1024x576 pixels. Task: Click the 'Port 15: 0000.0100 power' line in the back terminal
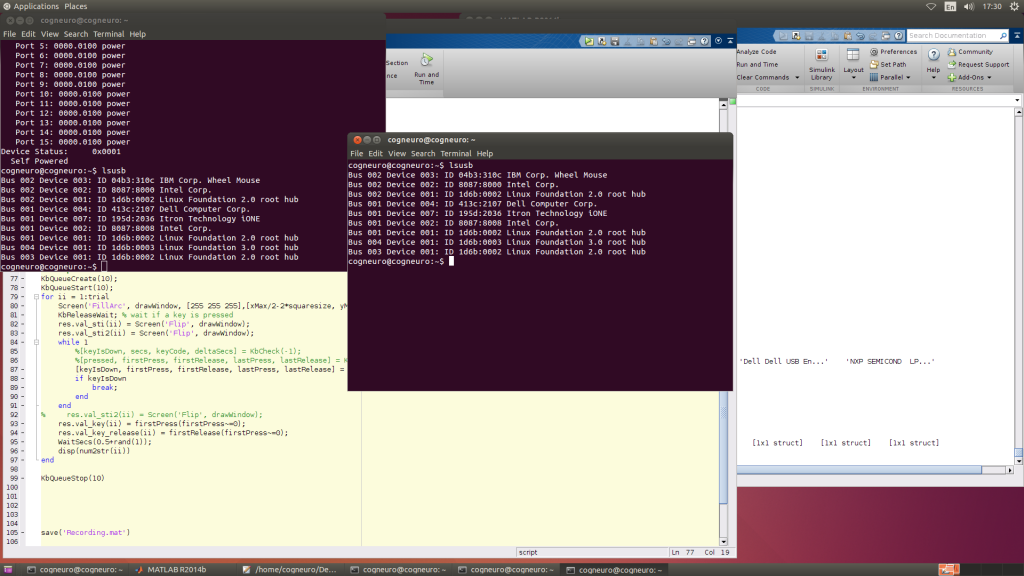click(x=72, y=142)
